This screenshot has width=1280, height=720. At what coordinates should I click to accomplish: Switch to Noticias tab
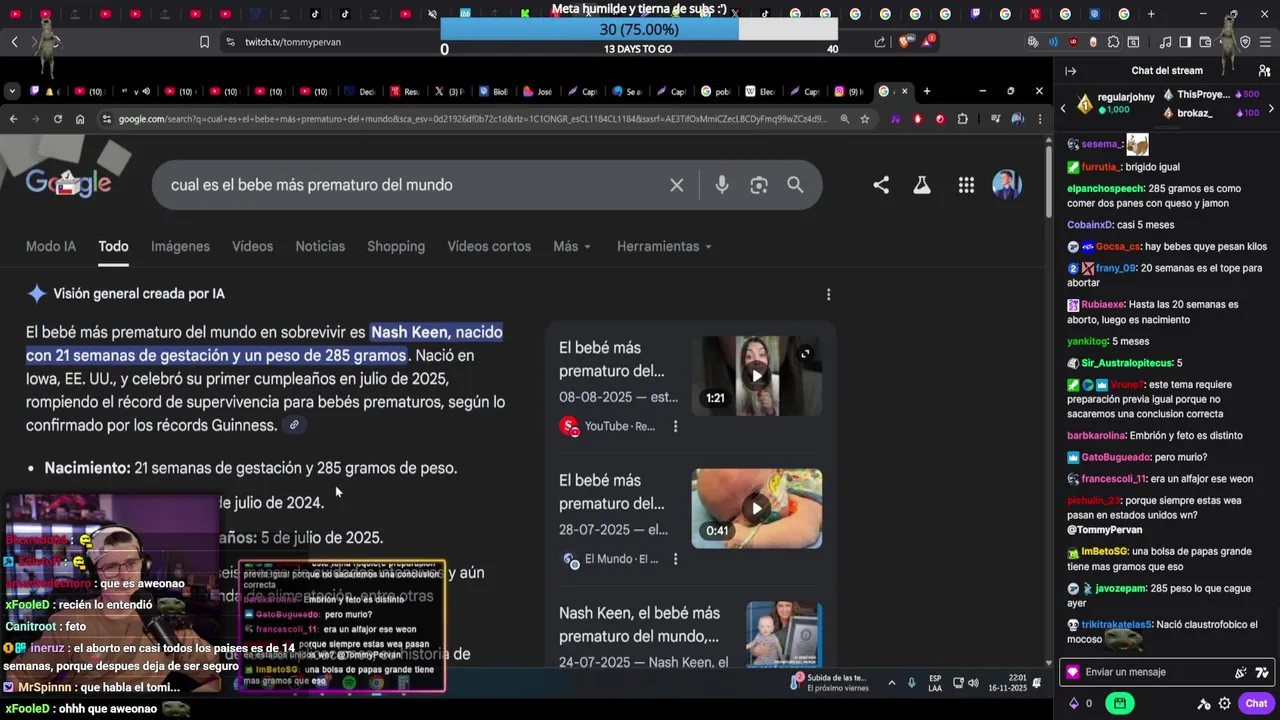(x=320, y=246)
